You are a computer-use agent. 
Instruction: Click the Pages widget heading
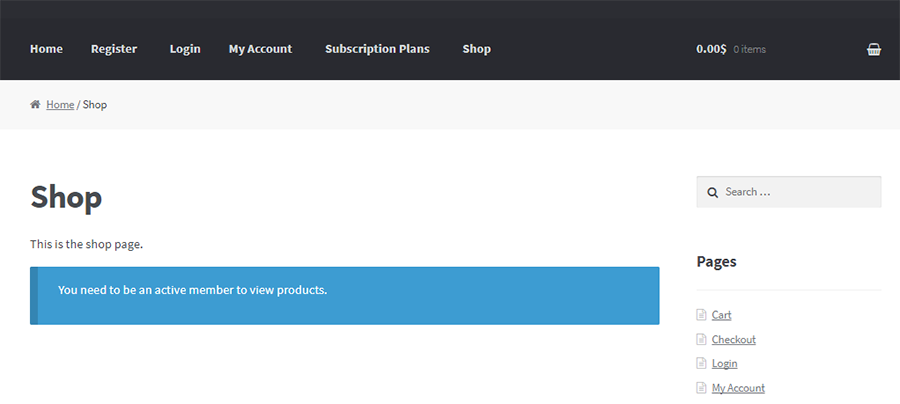pos(716,262)
